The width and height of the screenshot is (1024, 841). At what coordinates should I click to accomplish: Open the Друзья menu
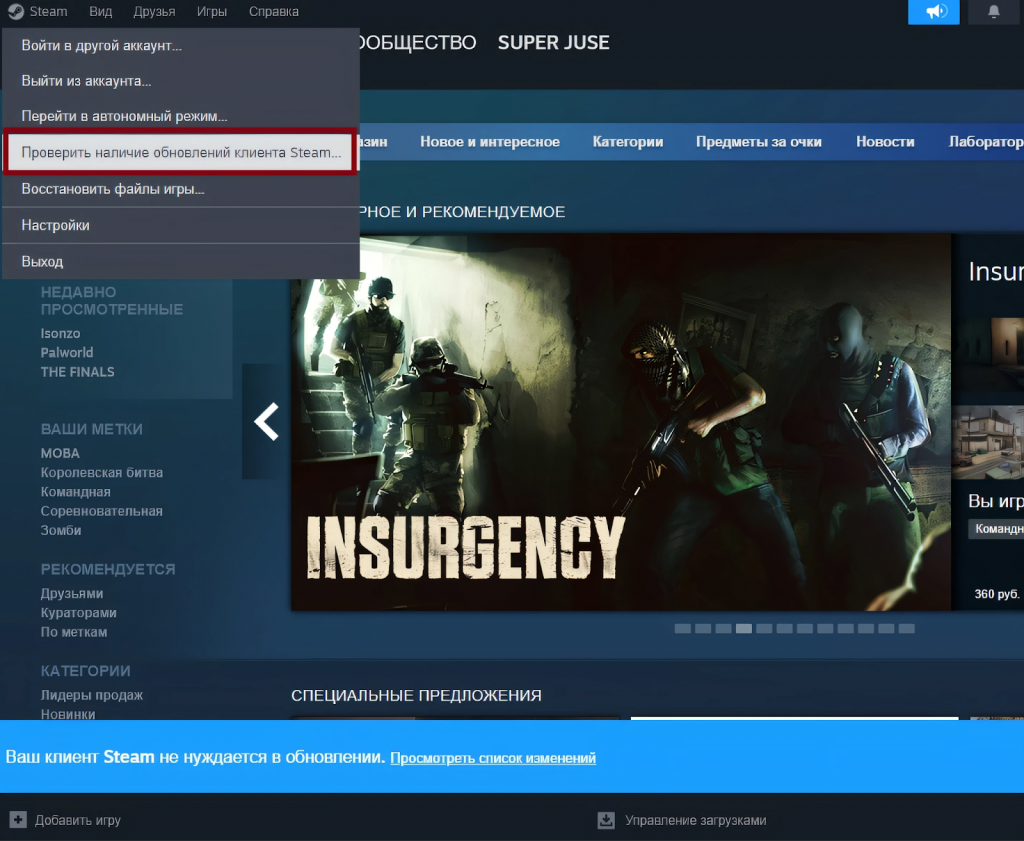154,12
